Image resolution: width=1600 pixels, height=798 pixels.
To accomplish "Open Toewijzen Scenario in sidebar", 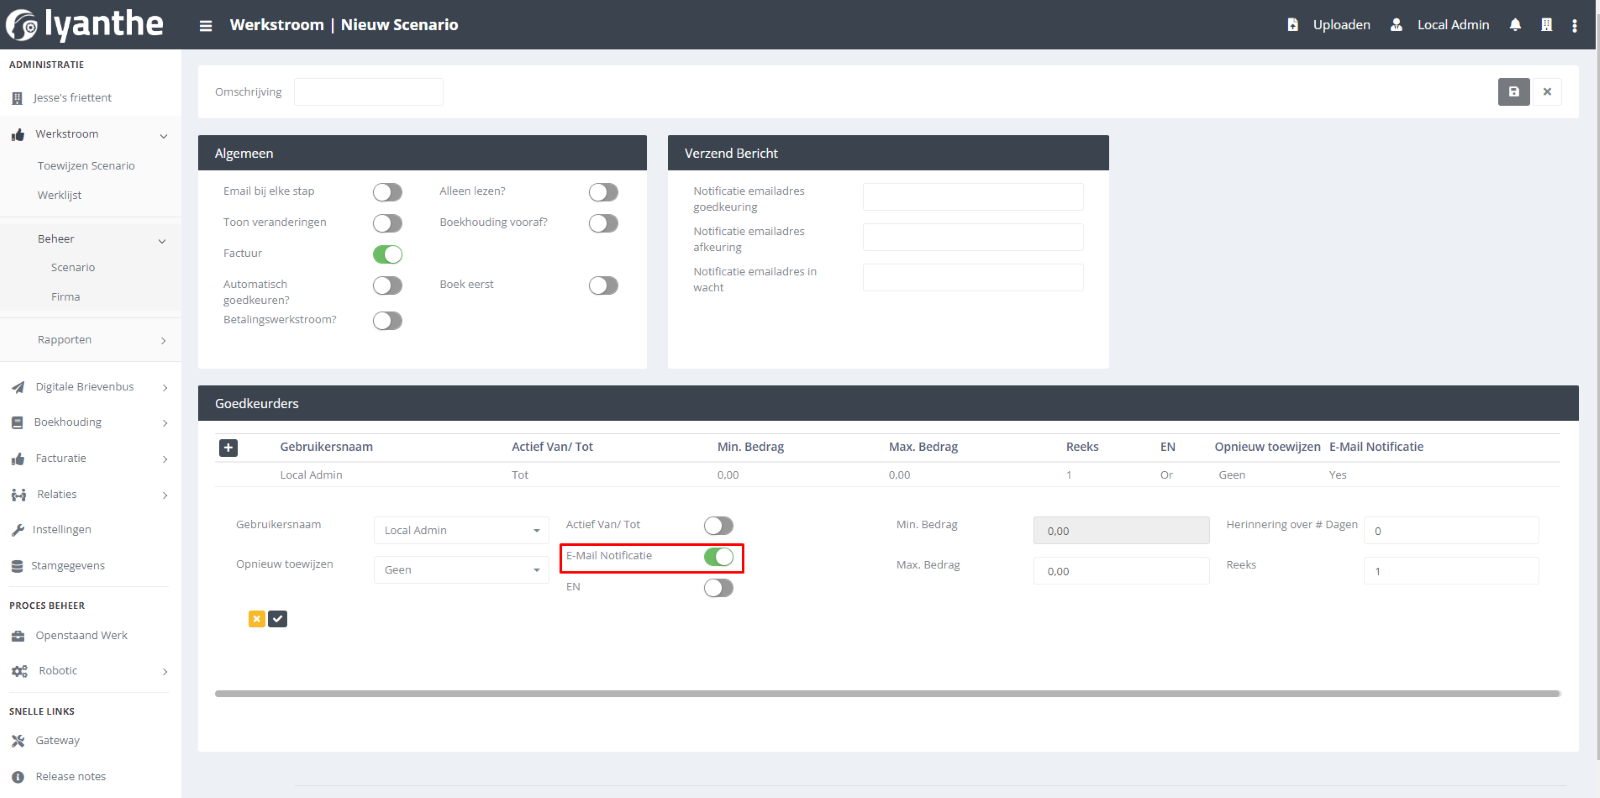I will 86,166.
